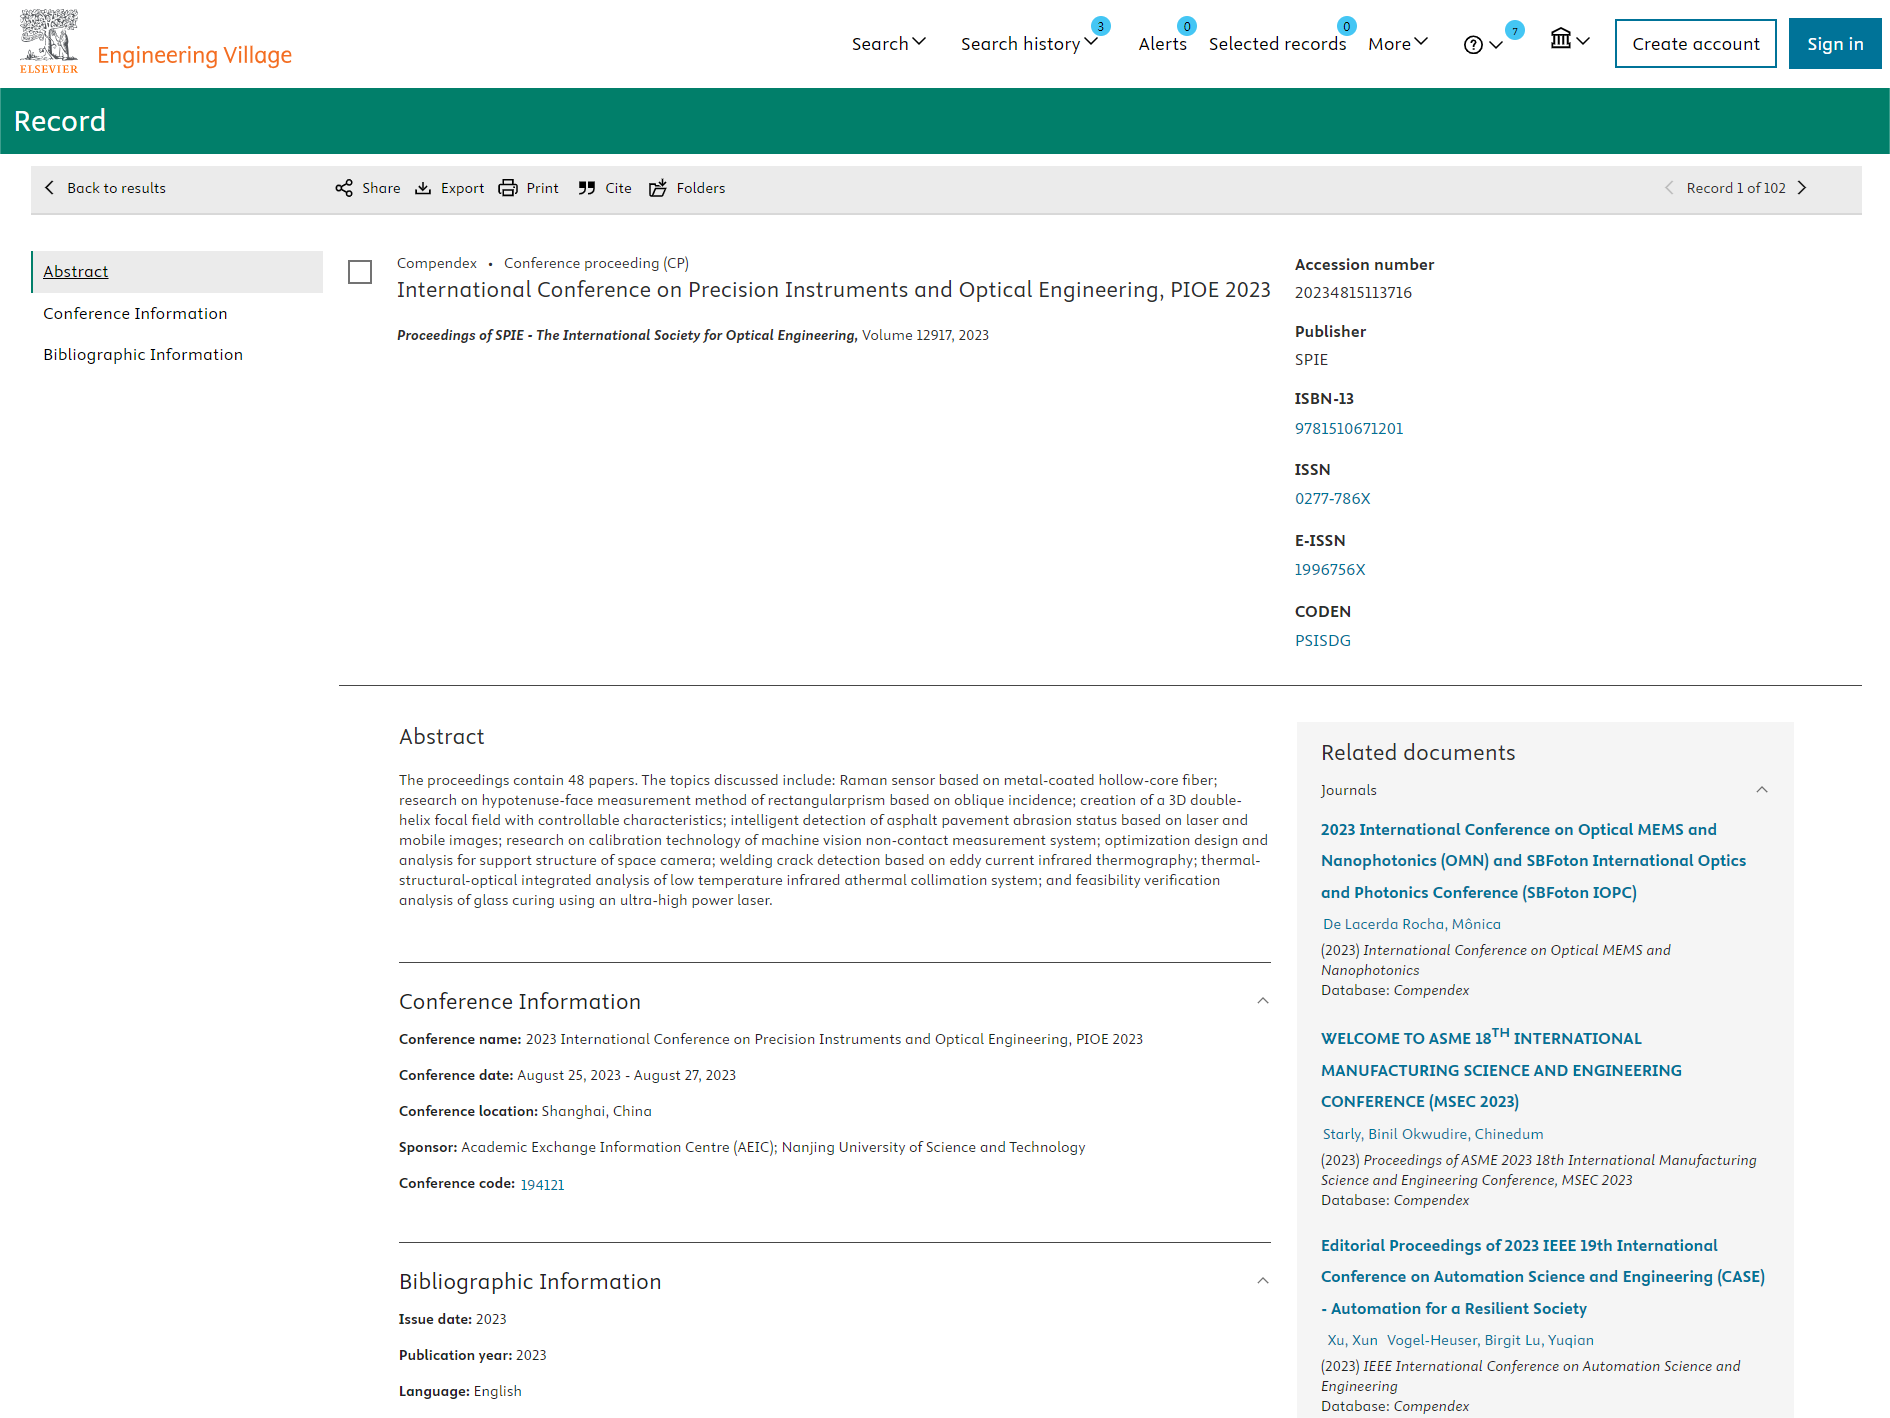Viewport: 1890px width, 1418px height.
Task: Click the Print label in toolbar
Action: 542,188
